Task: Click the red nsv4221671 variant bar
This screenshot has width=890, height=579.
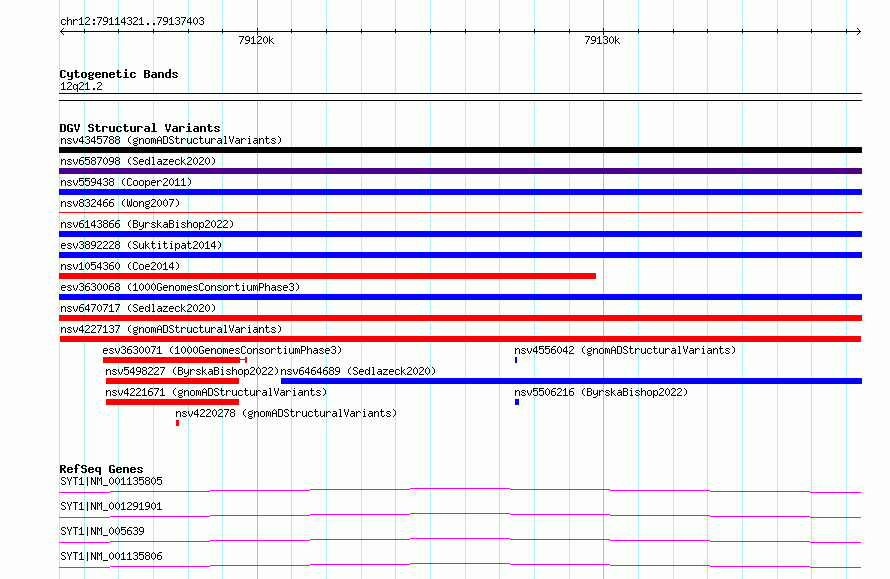Action: tap(173, 402)
